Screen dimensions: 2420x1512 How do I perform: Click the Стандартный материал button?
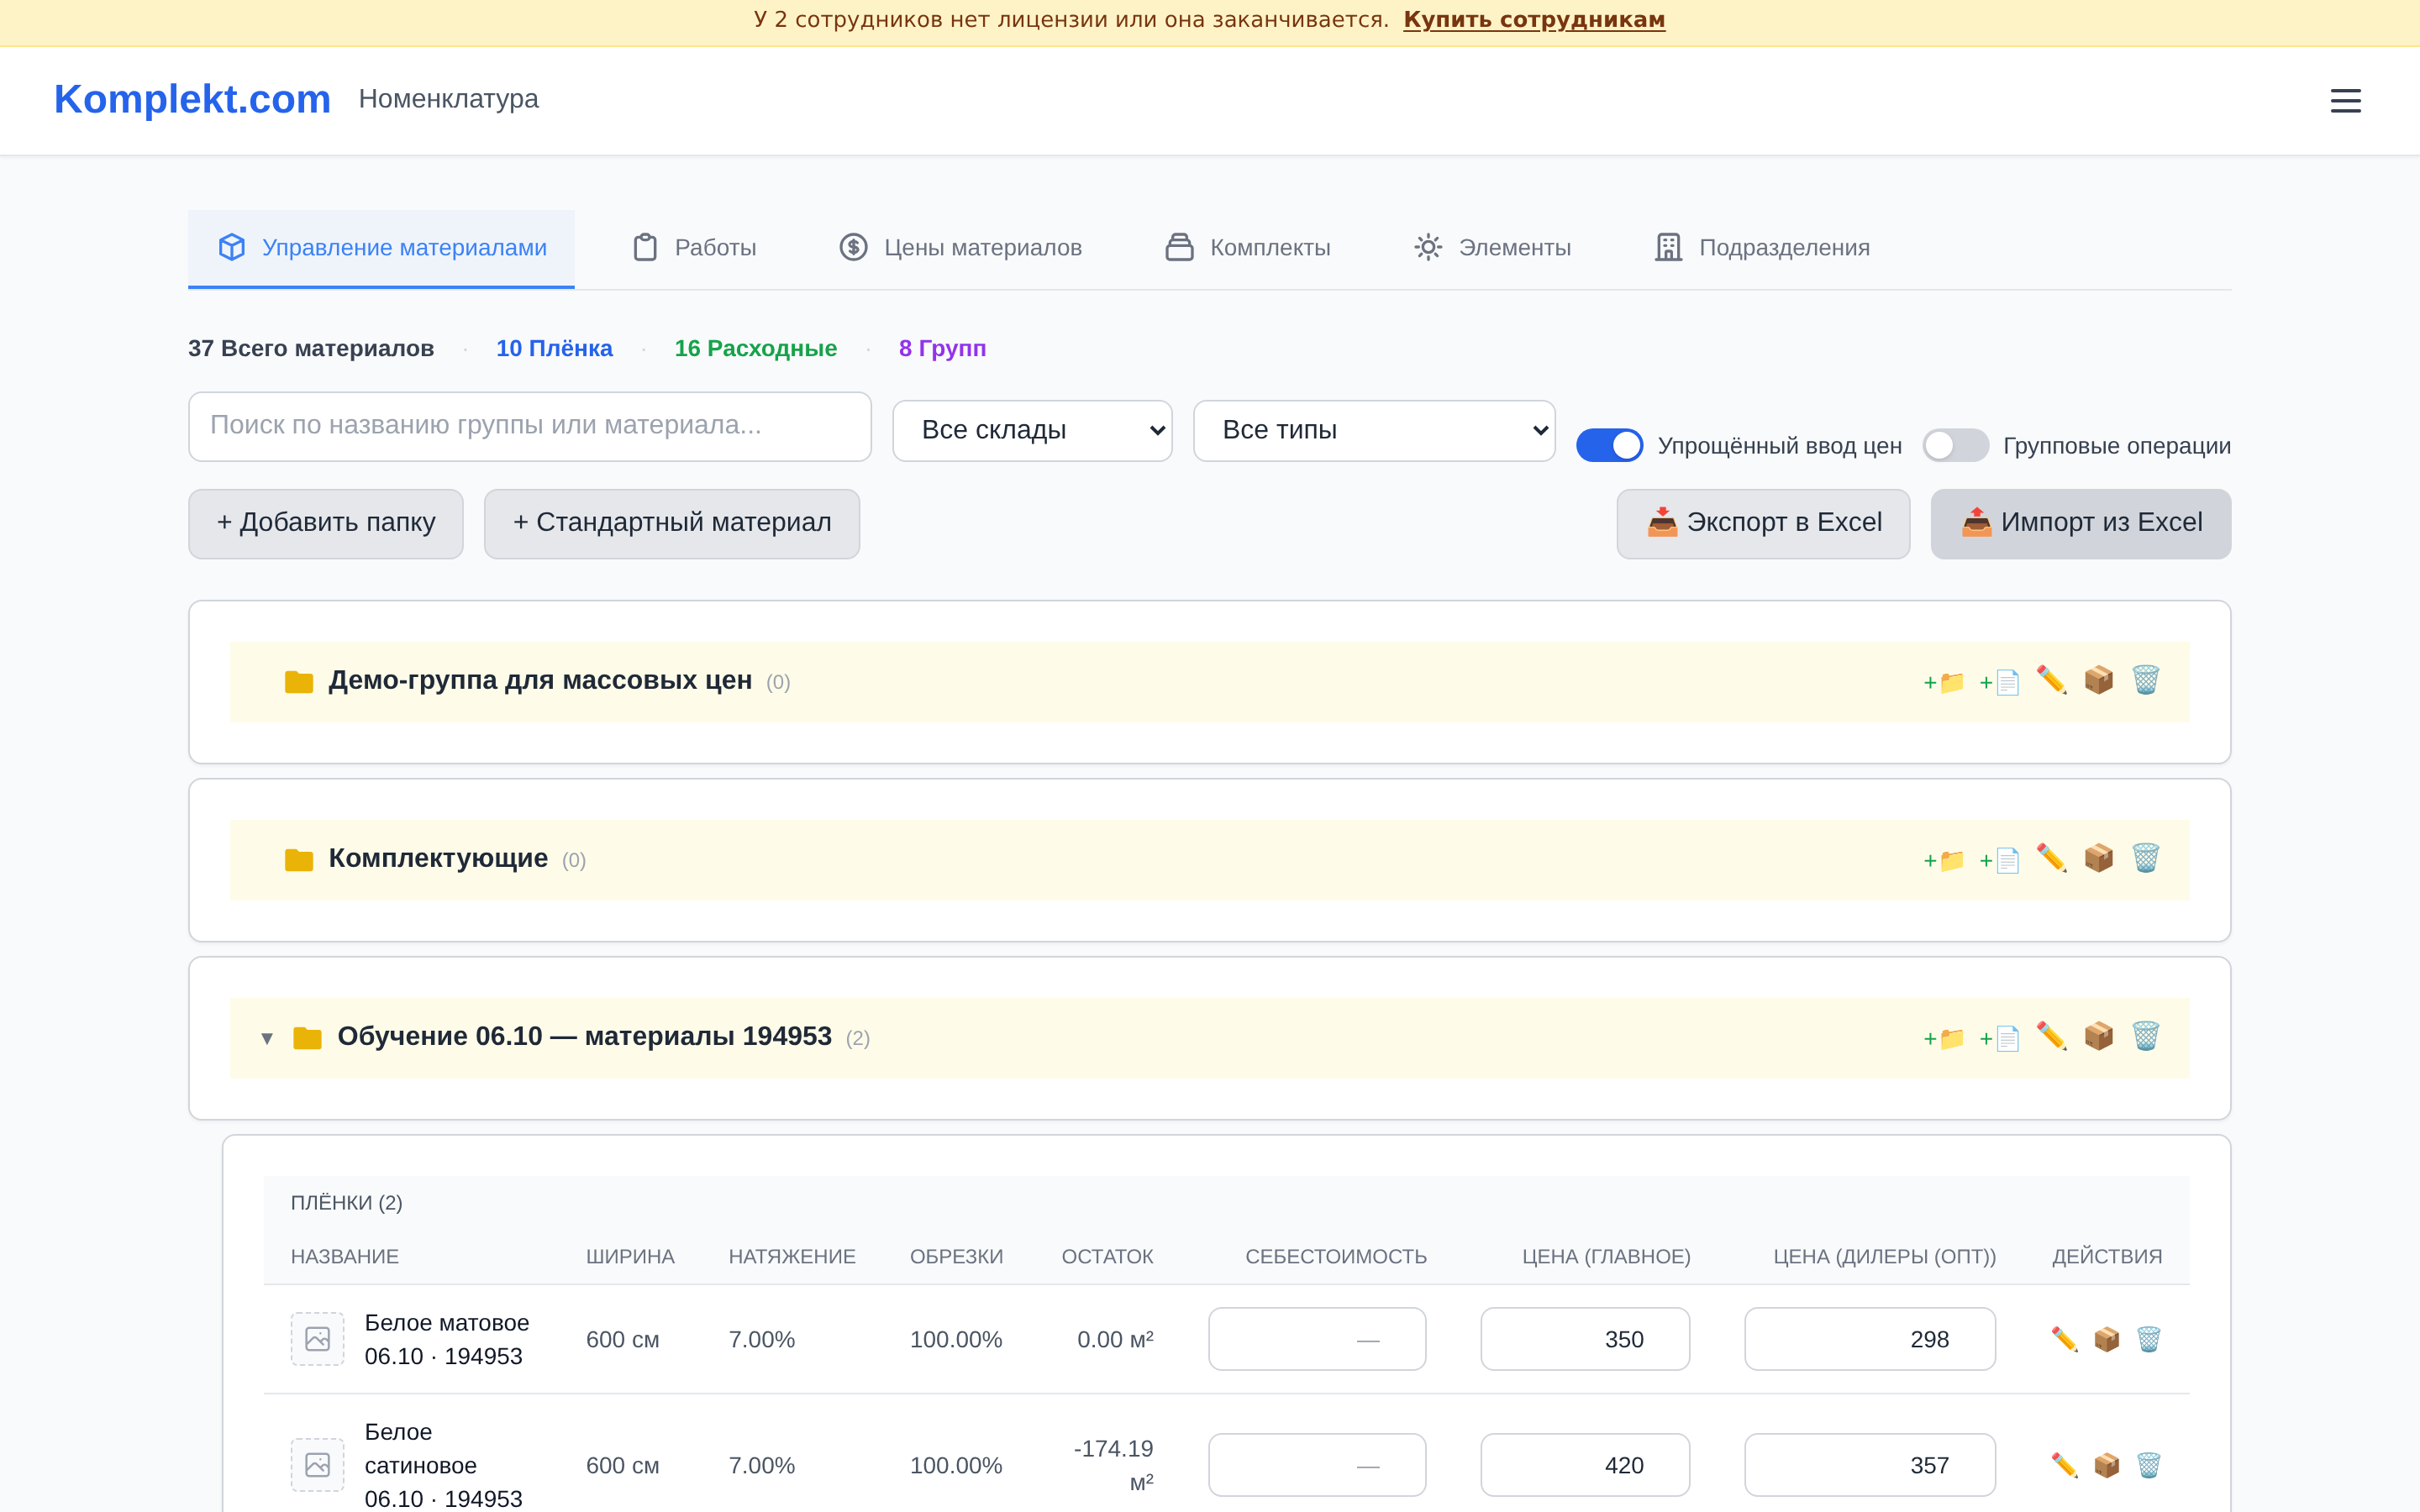pyautogui.click(x=672, y=523)
